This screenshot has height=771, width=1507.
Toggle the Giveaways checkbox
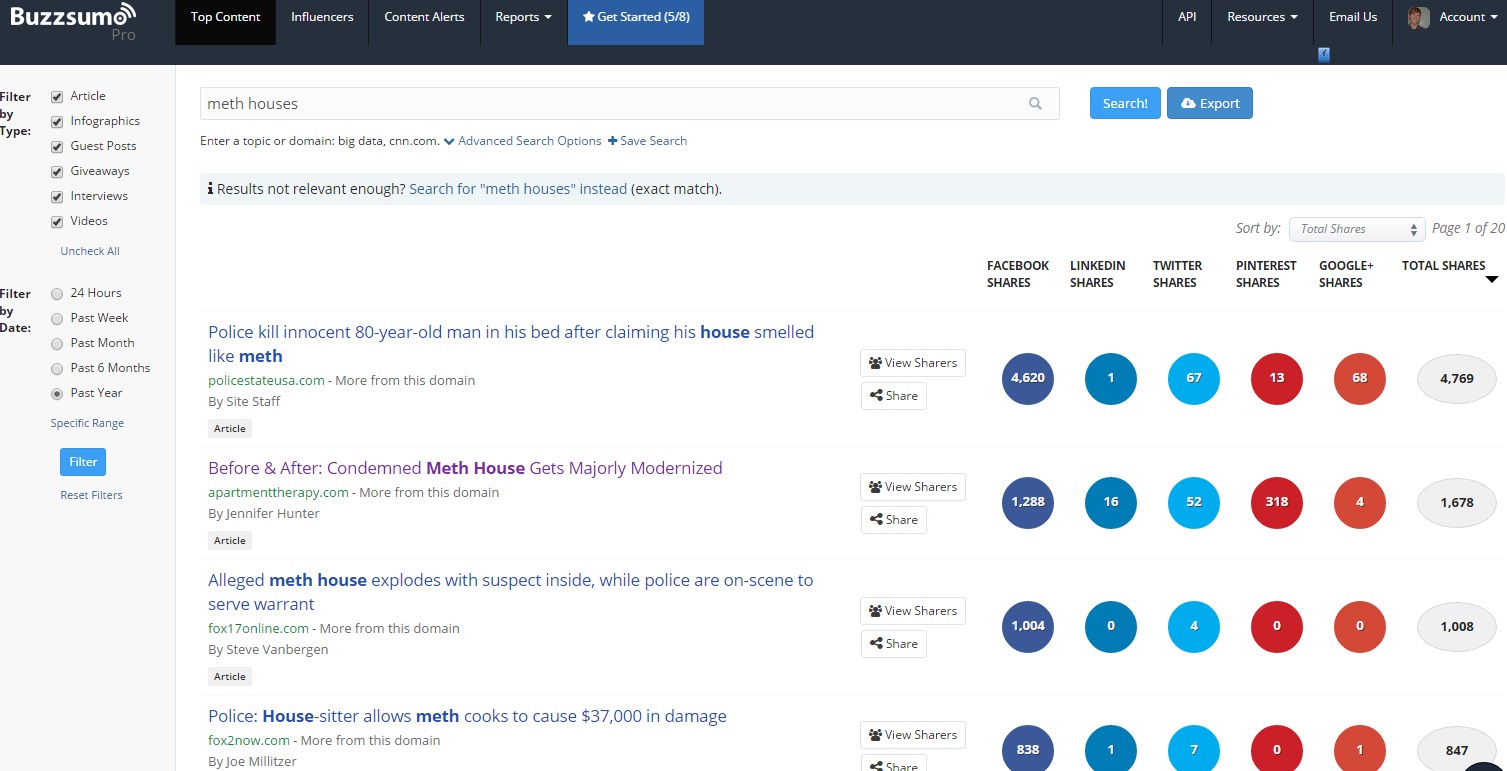[x=57, y=172]
